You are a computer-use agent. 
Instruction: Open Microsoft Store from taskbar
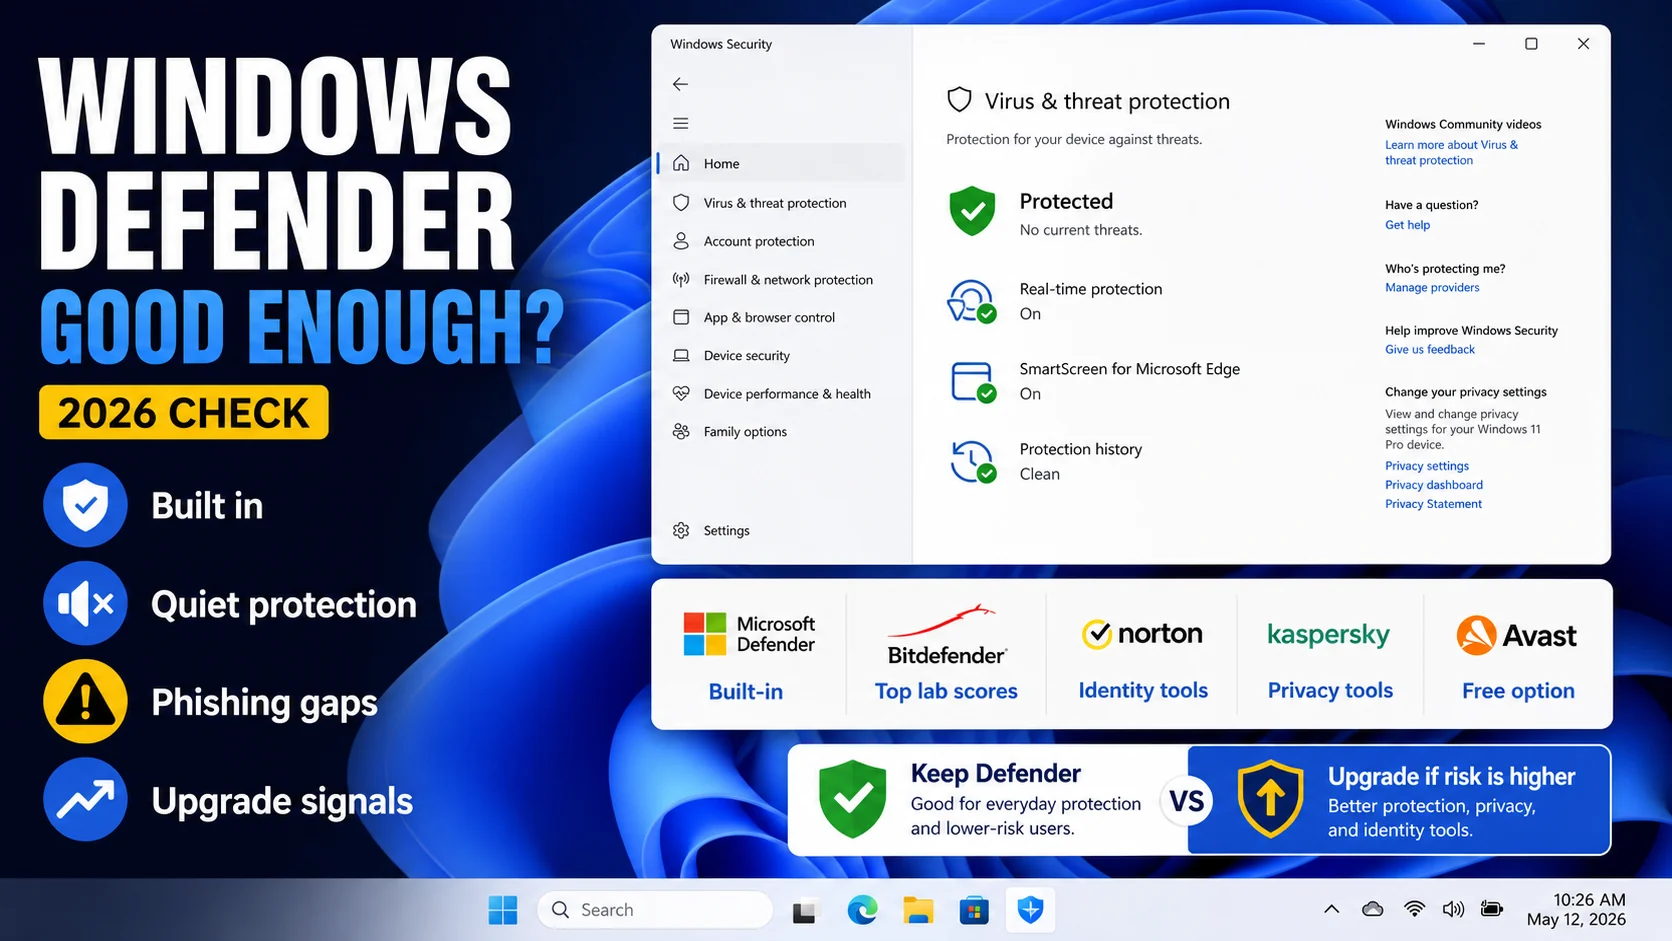974,910
